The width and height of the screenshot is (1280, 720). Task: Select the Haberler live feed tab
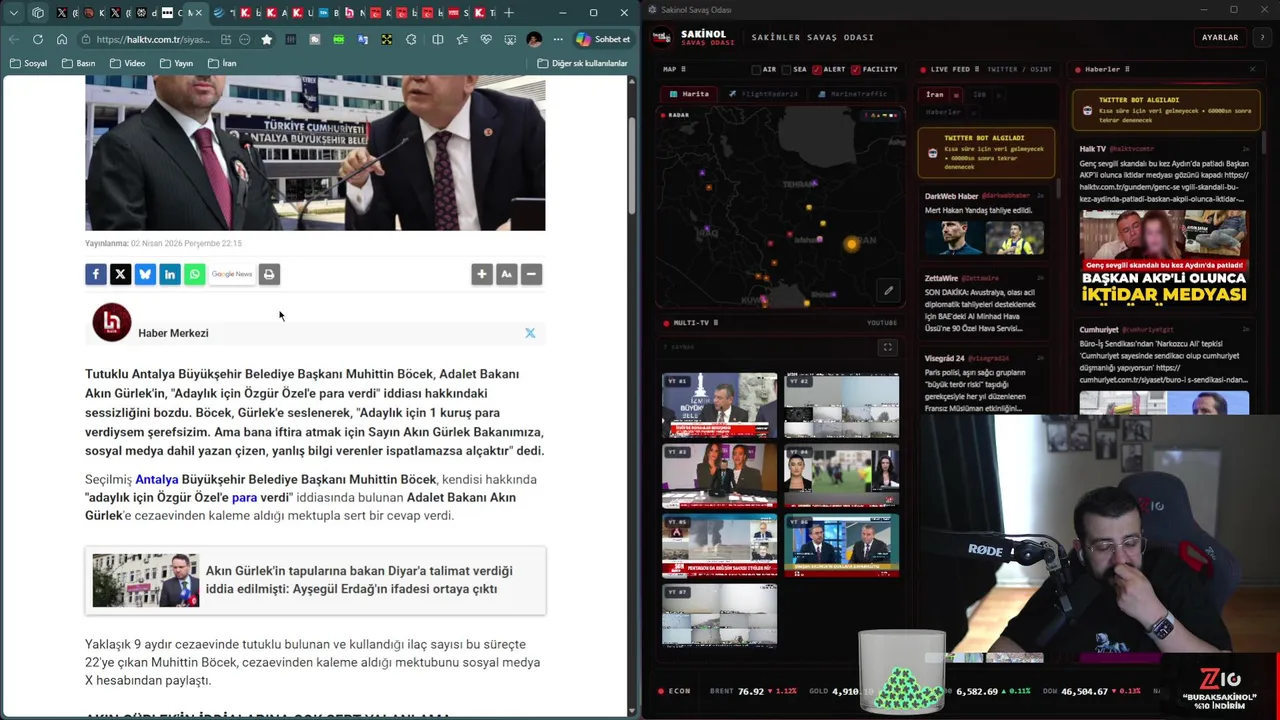(943, 112)
